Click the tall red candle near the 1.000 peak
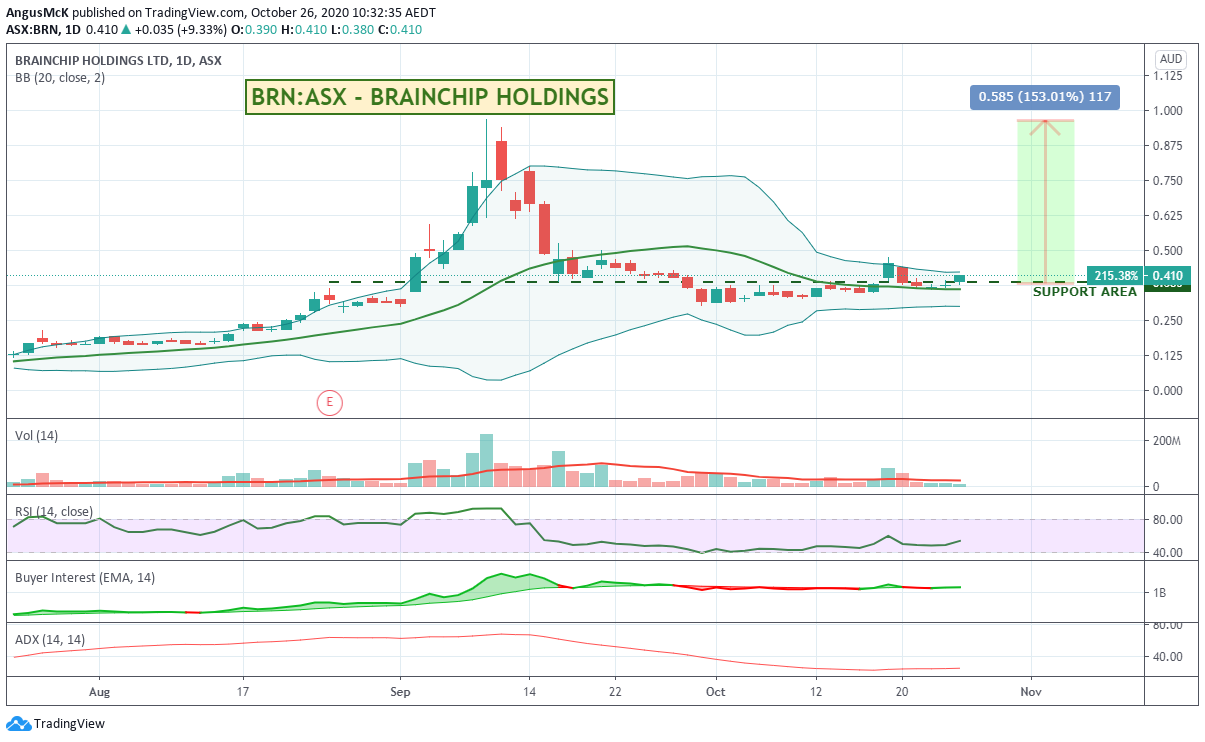This screenshot has width=1205, height=742. point(500,160)
